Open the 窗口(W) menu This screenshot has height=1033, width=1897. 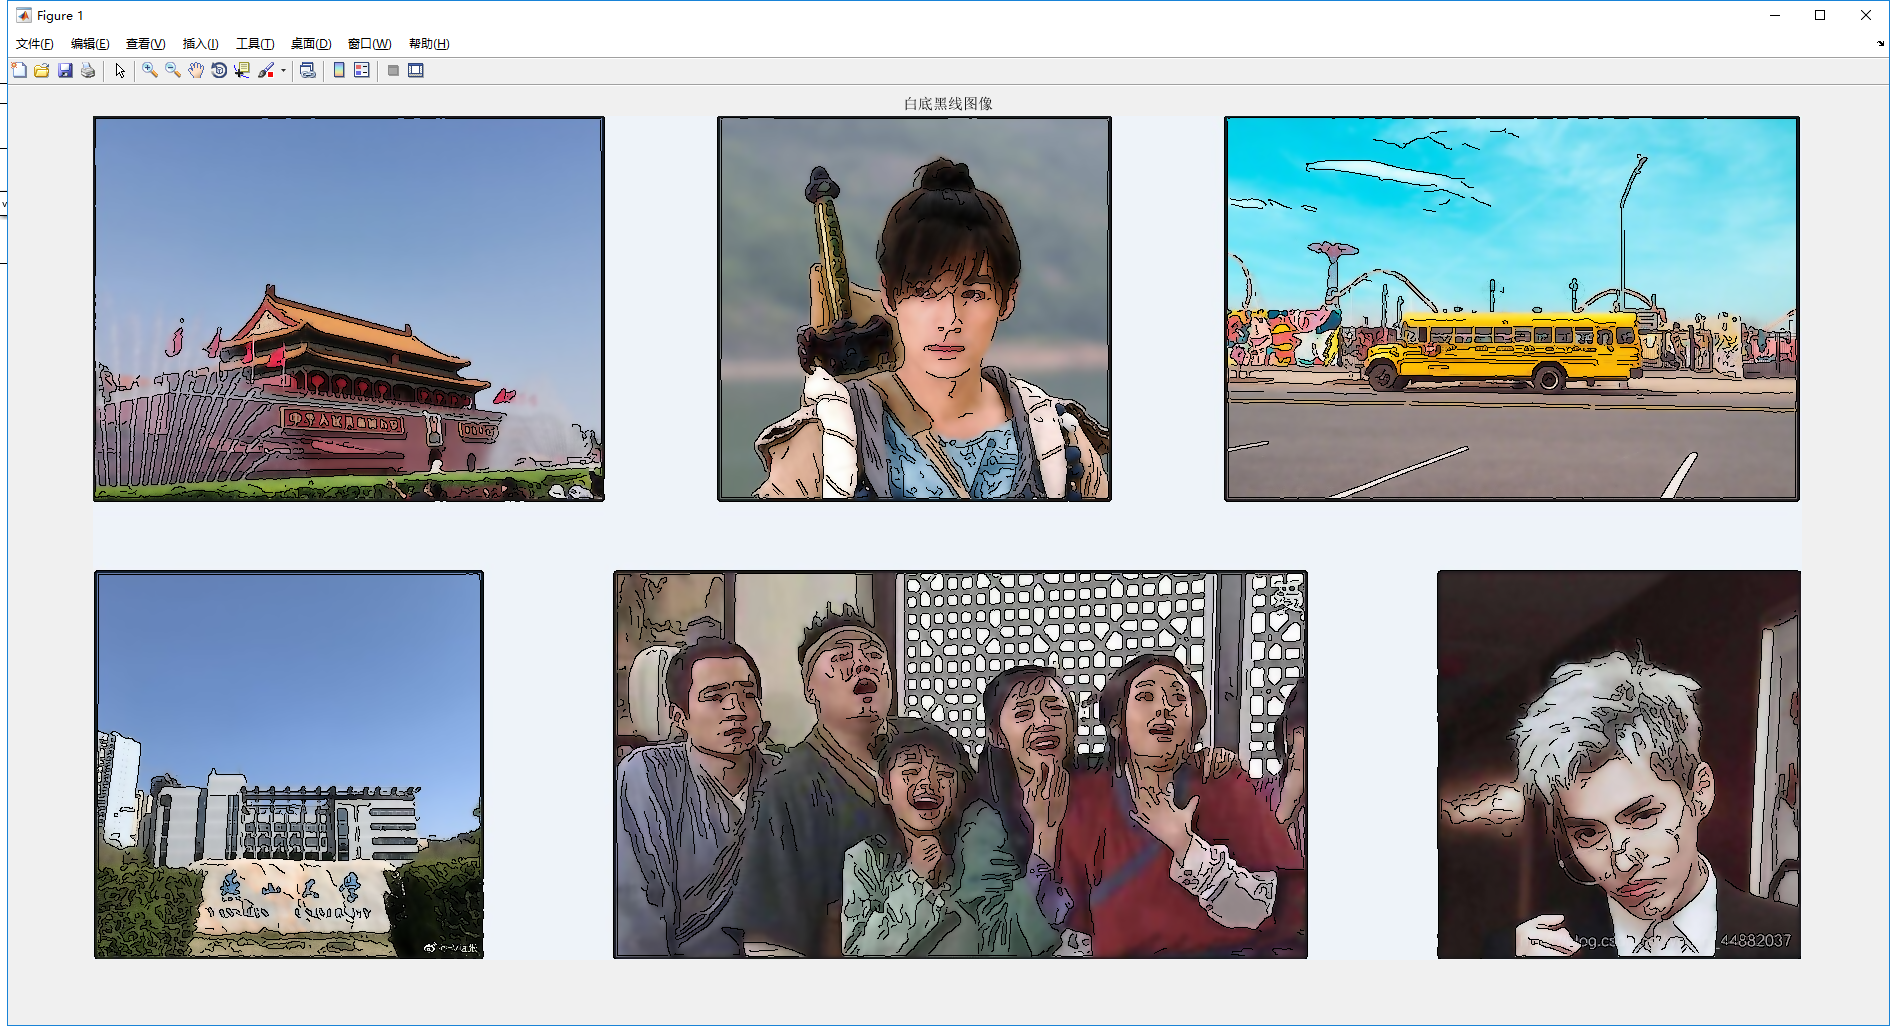tap(369, 44)
